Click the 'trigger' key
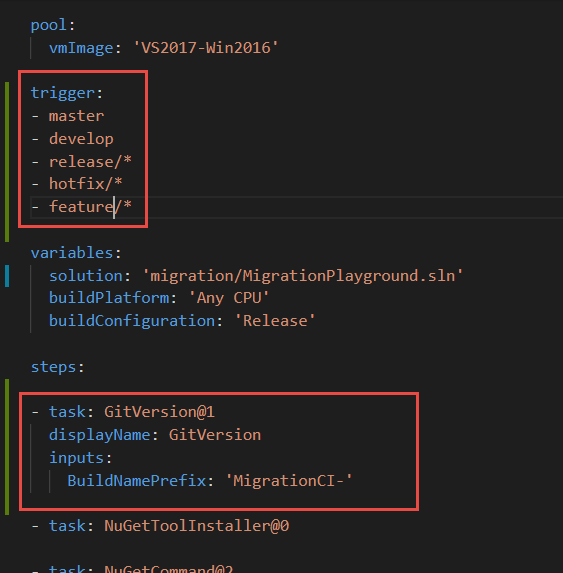 pos(63,93)
